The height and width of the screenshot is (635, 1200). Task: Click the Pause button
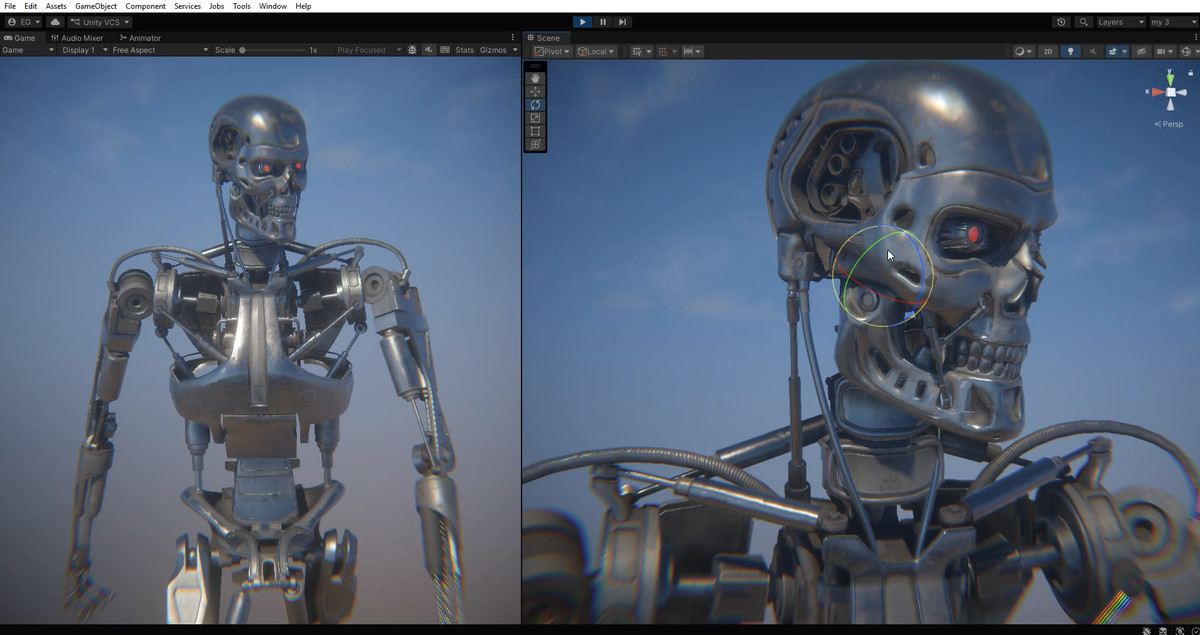pyautogui.click(x=603, y=22)
